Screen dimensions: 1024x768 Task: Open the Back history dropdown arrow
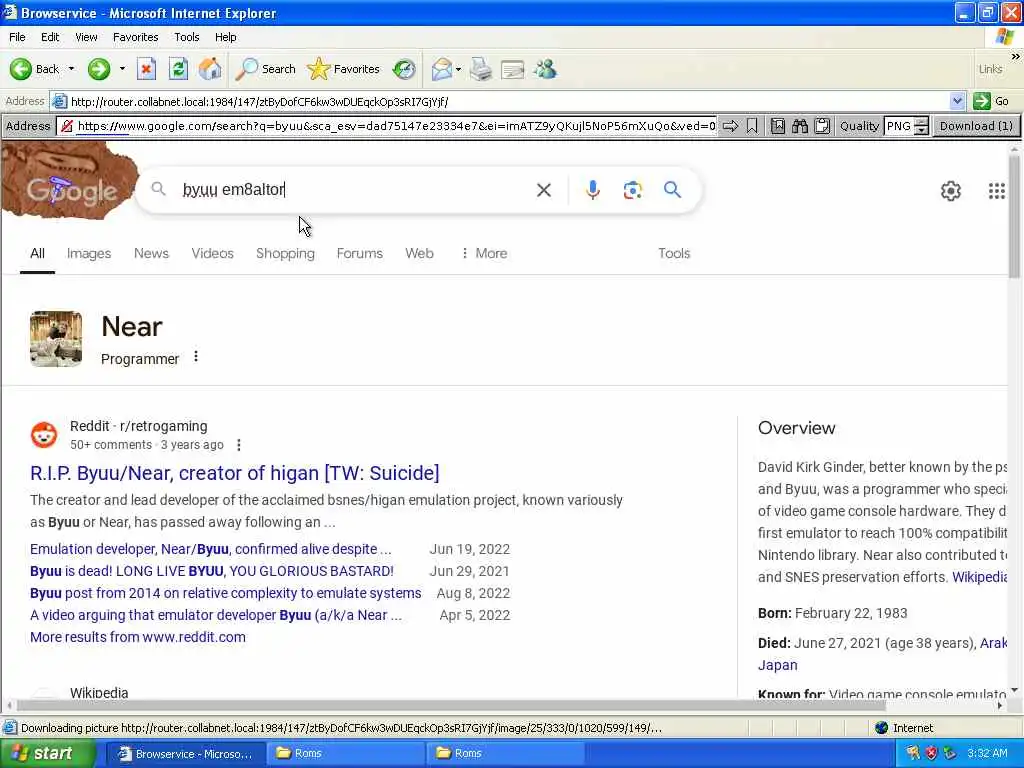(x=71, y=69)
